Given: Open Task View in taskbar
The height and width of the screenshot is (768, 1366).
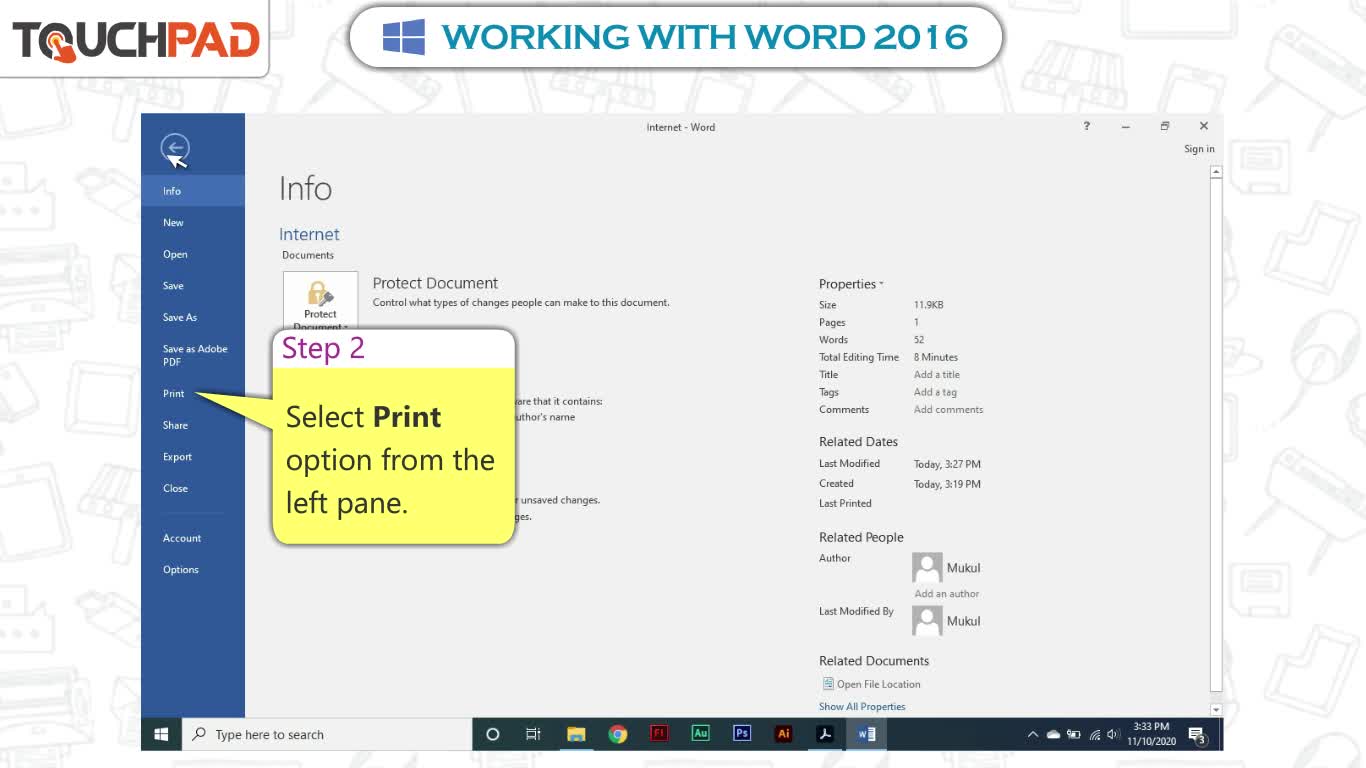Looking at the screenshot, I should pyautogui.click(x=533, y=734).
